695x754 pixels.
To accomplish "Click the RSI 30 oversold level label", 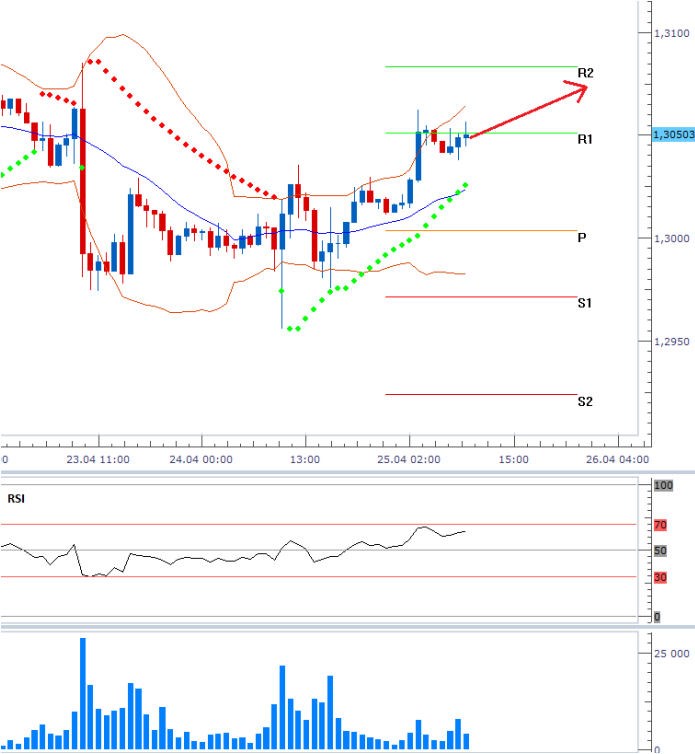I will coord(660,578).
